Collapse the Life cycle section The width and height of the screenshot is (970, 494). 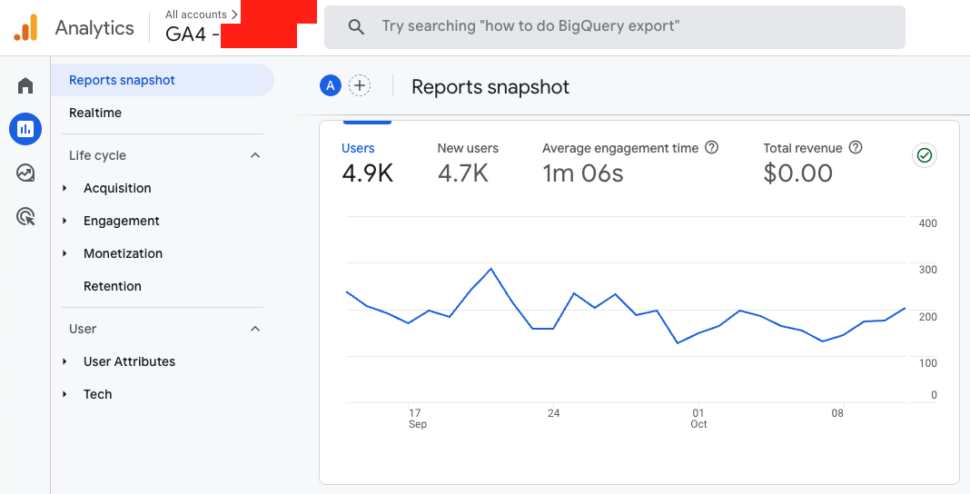pyautogui.click(x=255, y=156)
